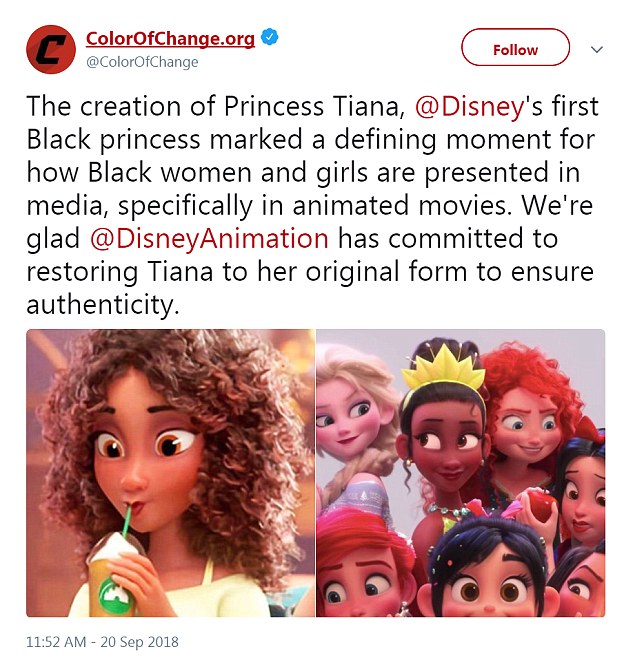Click the tweet body text

pos(312,205)
